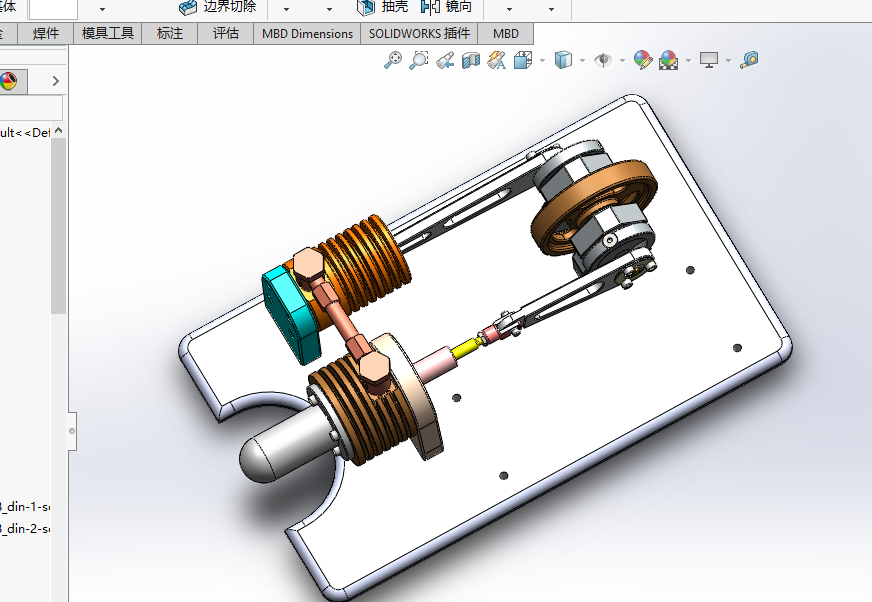Toggle the Section View icon
Screen dimensions: 872x602
(x=470, y=60)
